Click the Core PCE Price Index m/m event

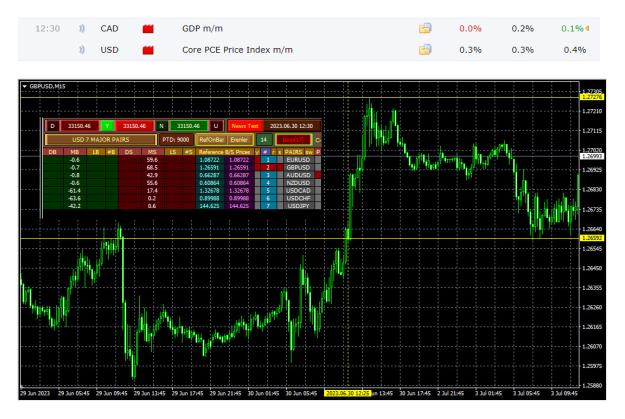237,50
